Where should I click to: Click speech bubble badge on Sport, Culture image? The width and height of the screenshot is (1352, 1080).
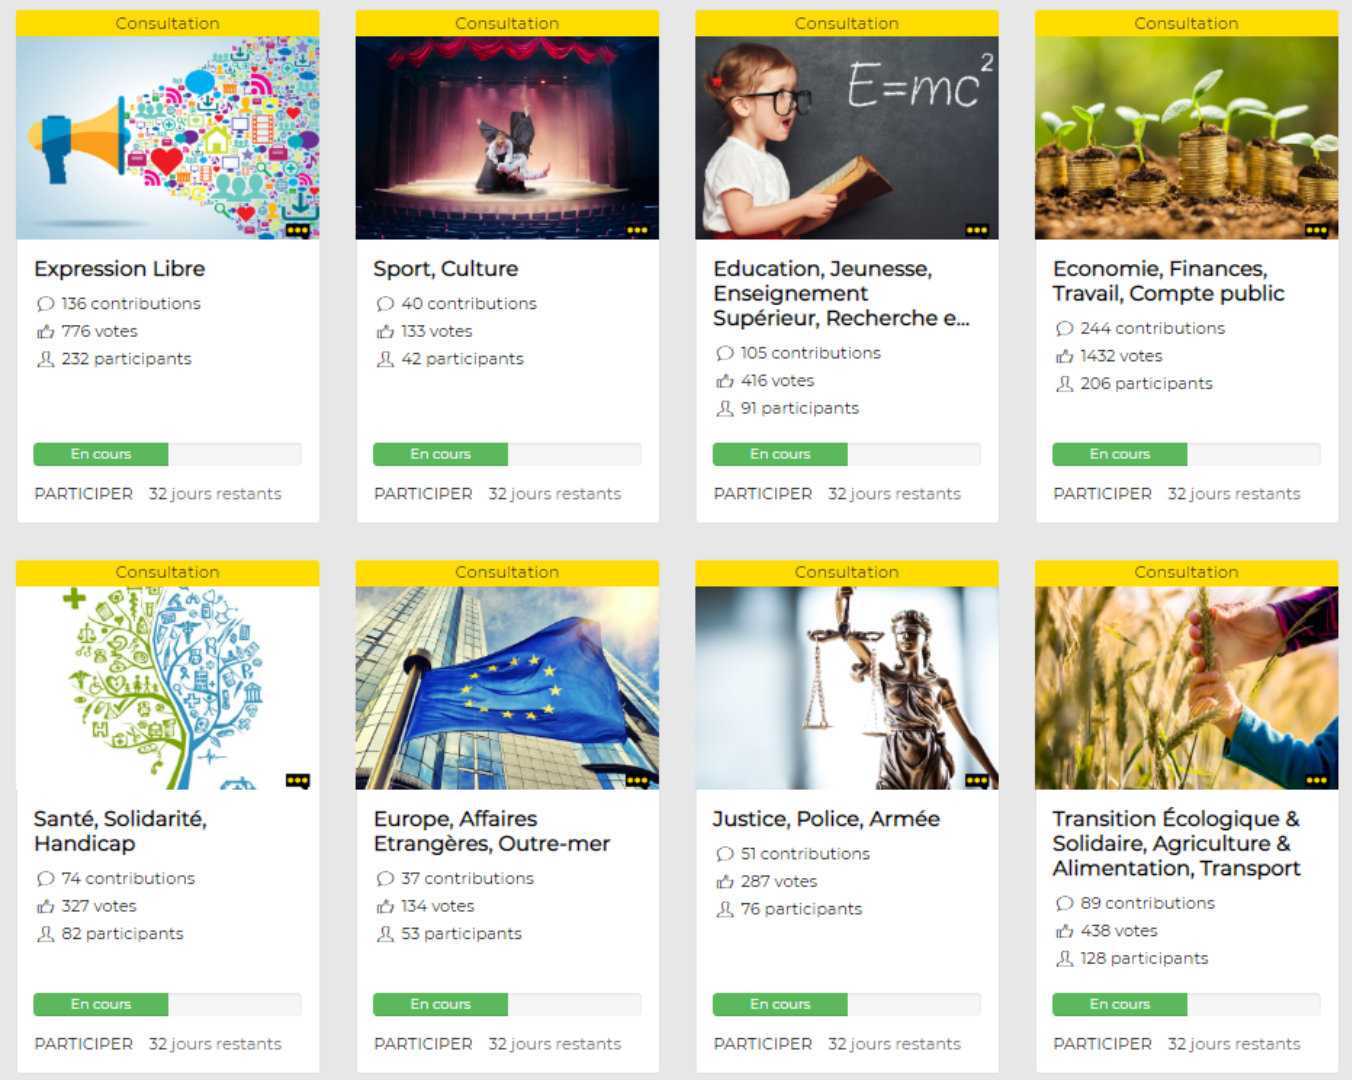(637, 230)
